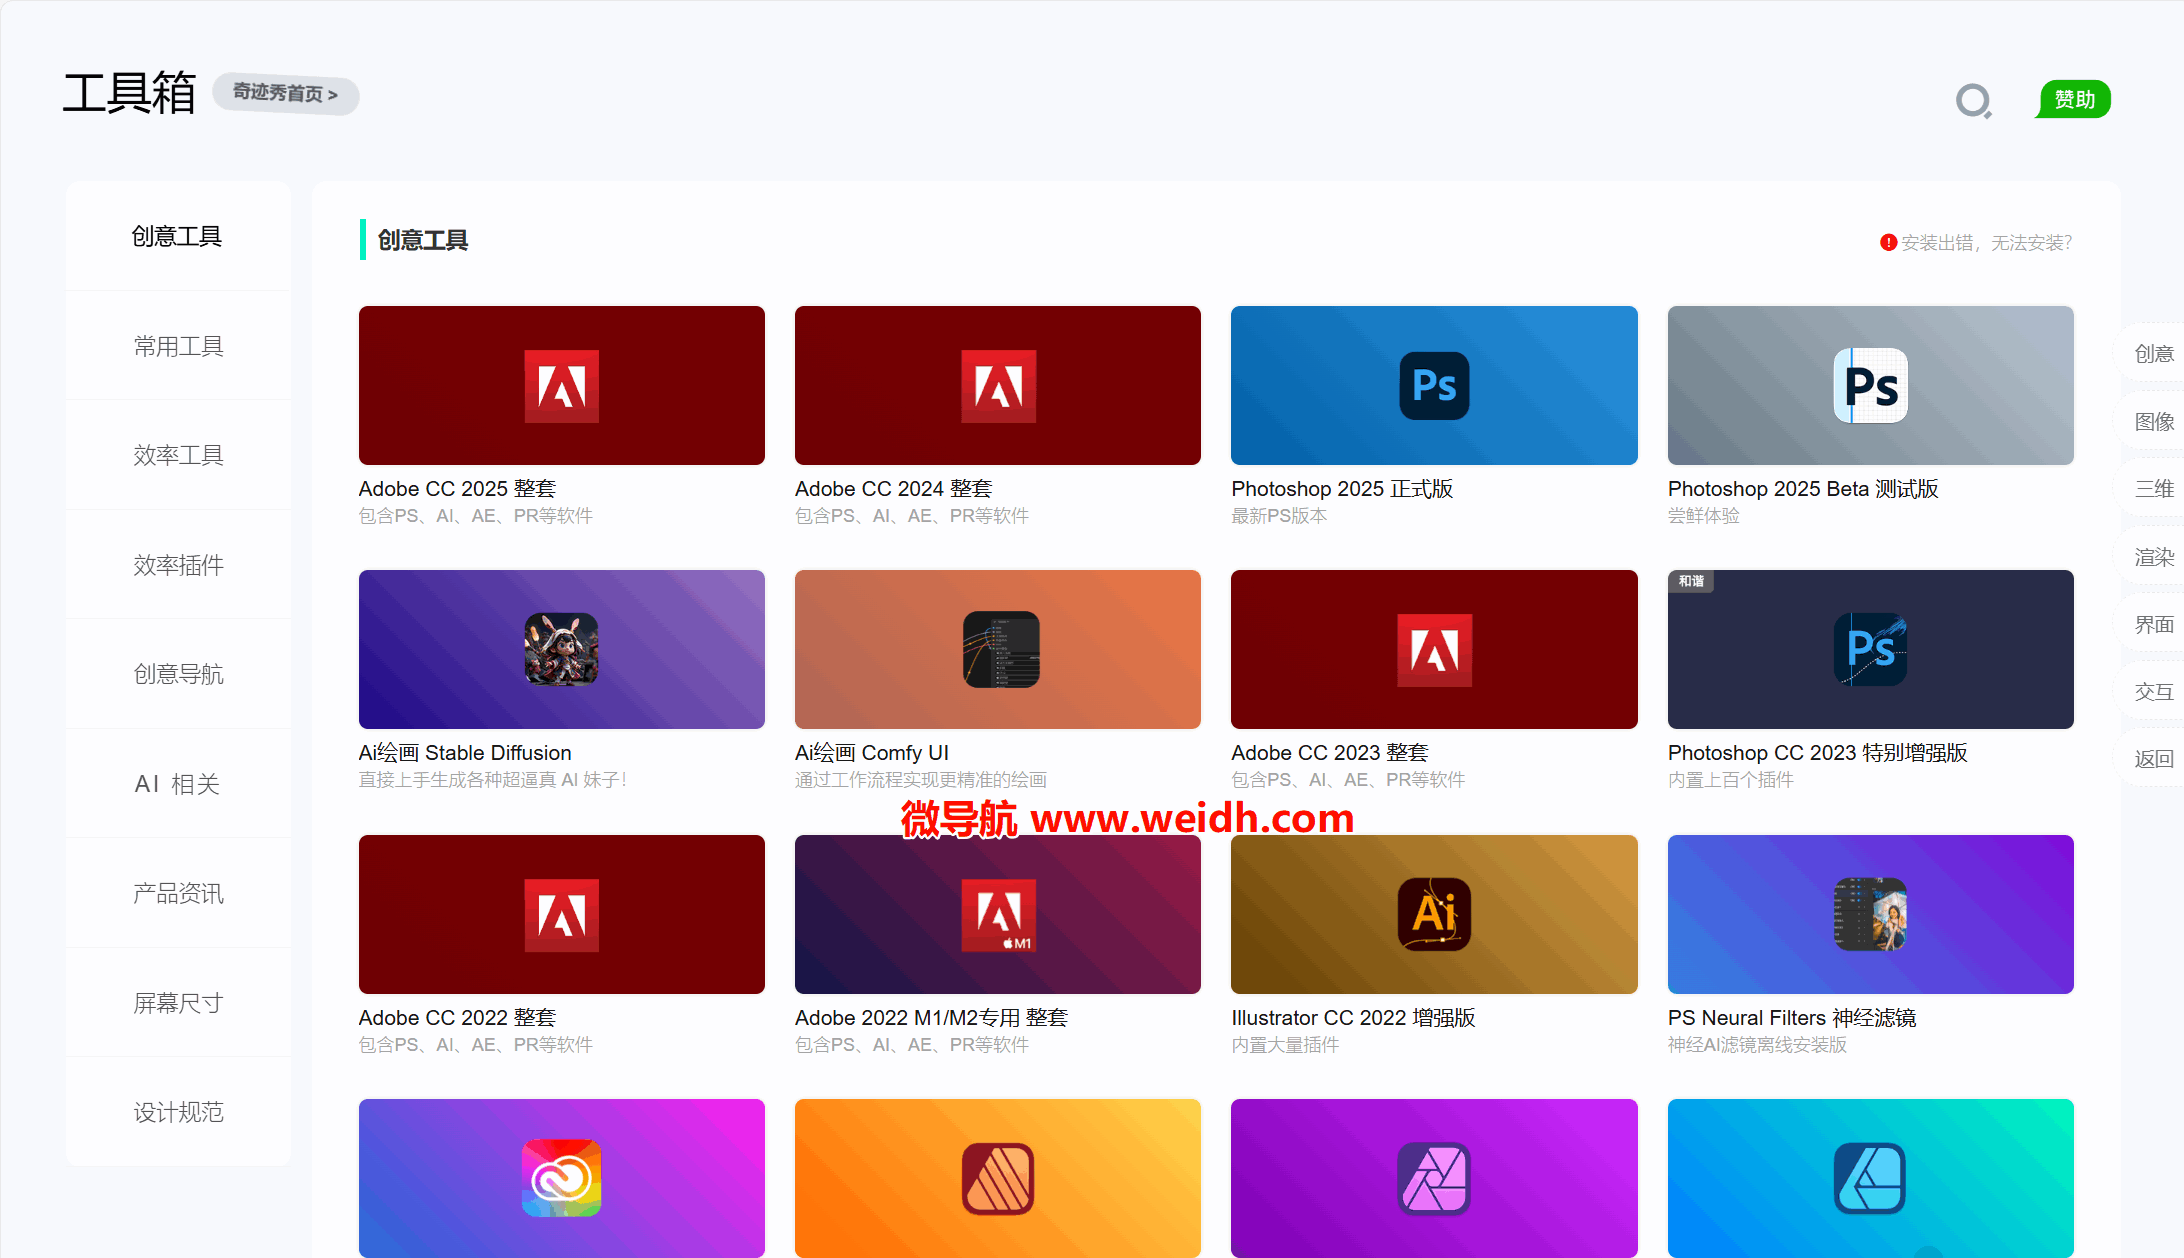Click 返回 in right quick nav

(x=2153, y=758)
